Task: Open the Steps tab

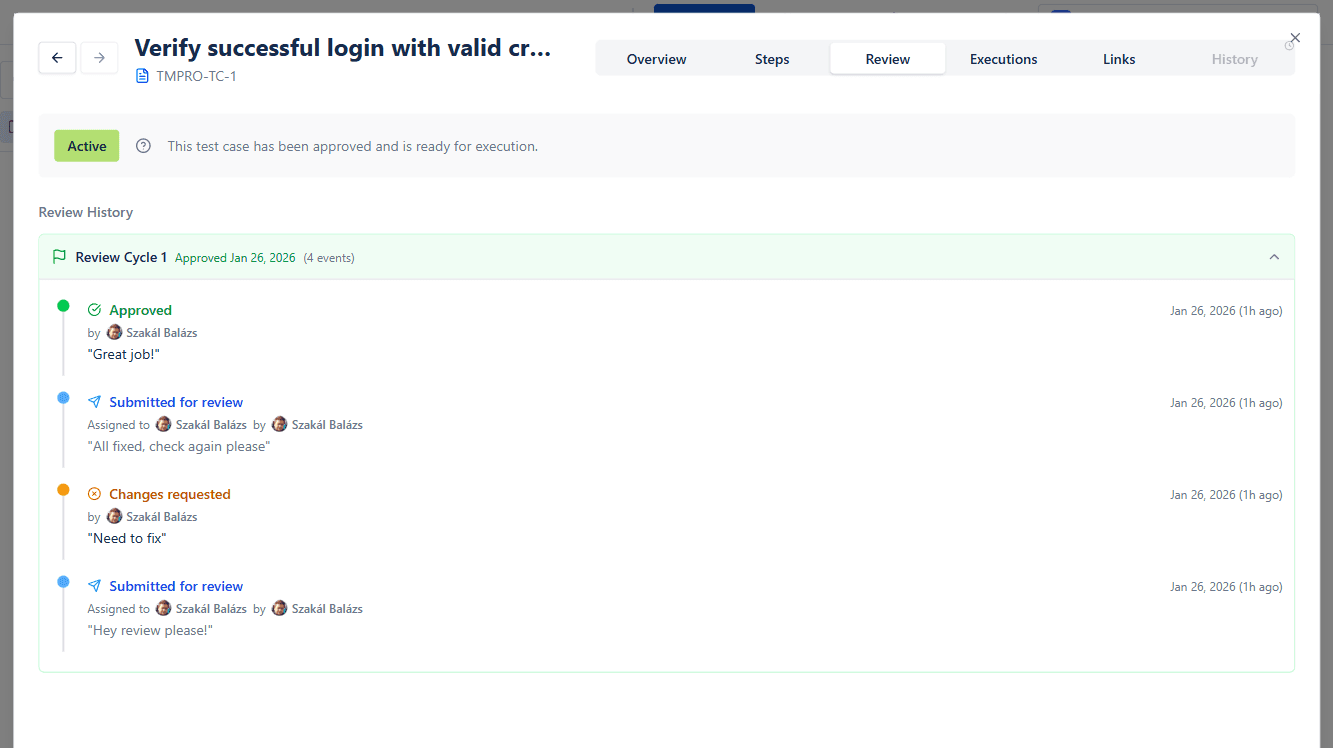Action: tap(772, 59)
